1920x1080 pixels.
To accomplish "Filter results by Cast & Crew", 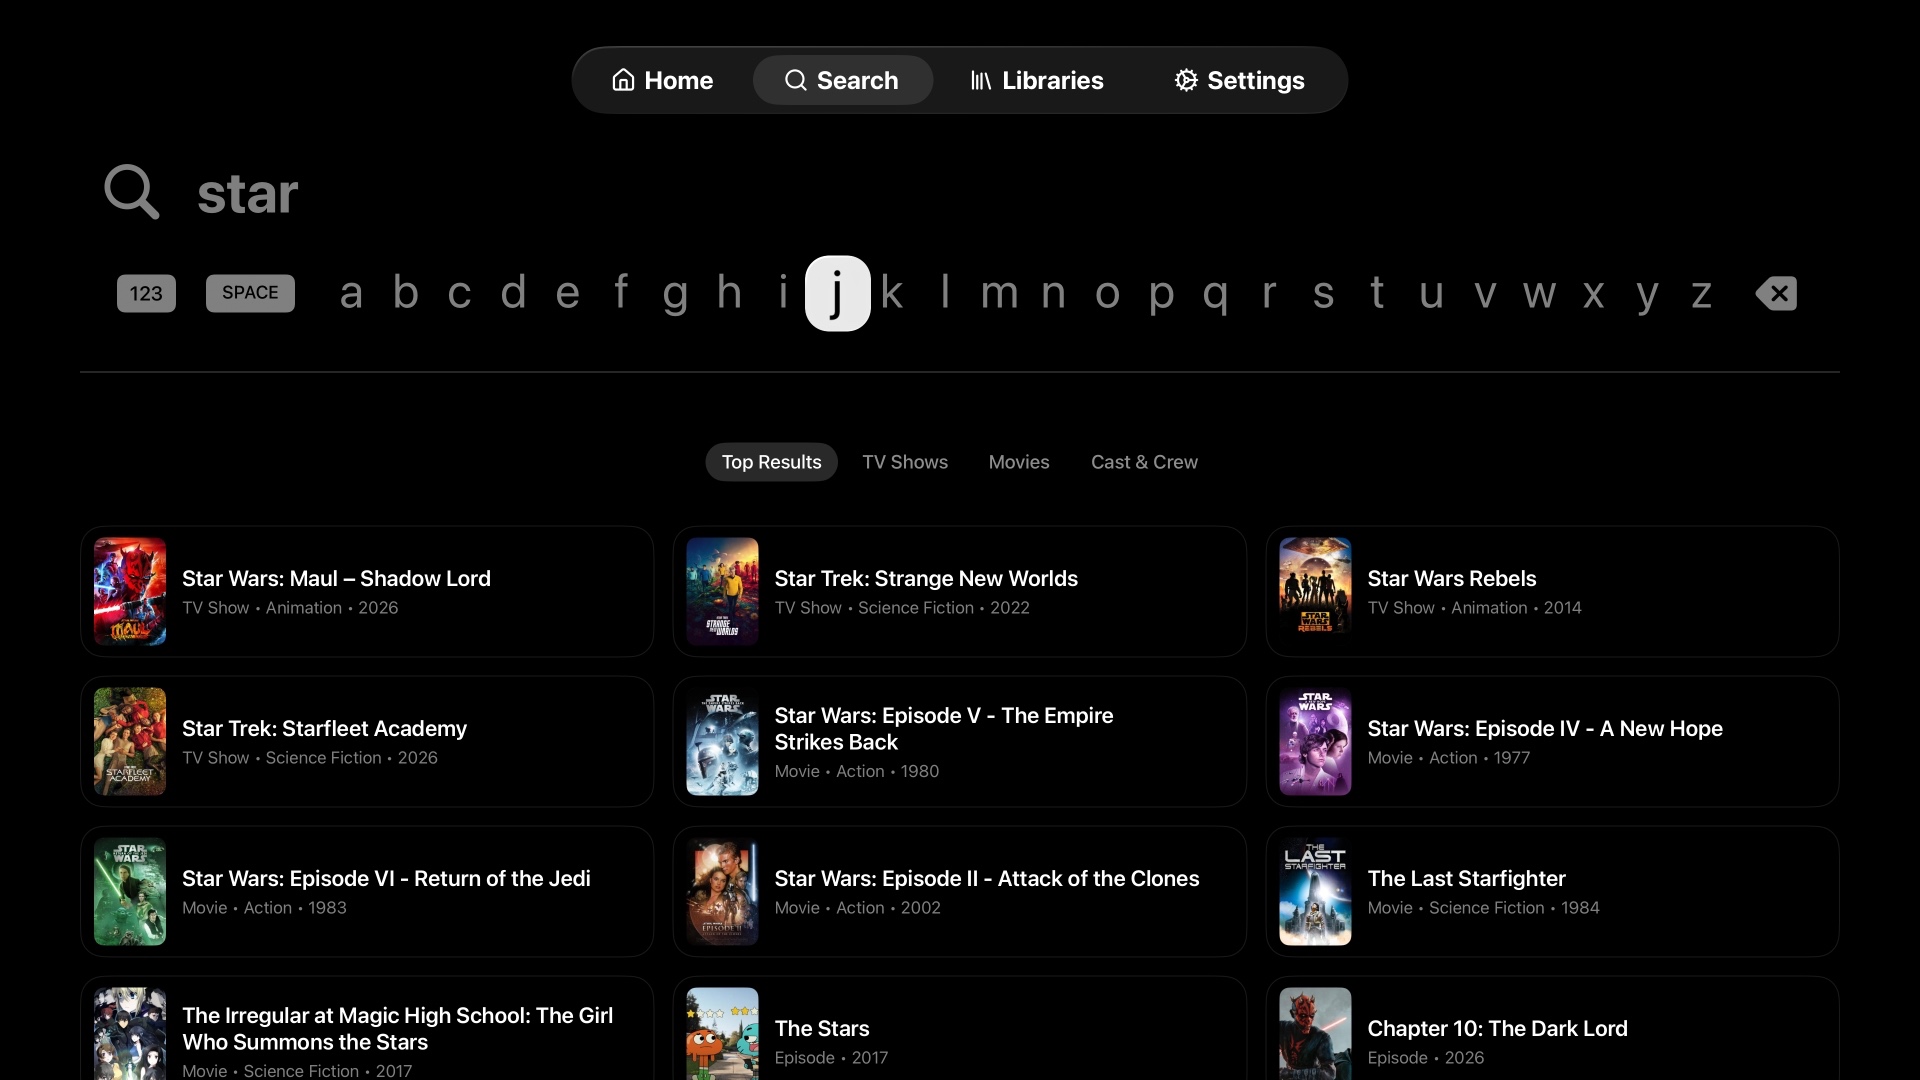I will coord(1144,462).
